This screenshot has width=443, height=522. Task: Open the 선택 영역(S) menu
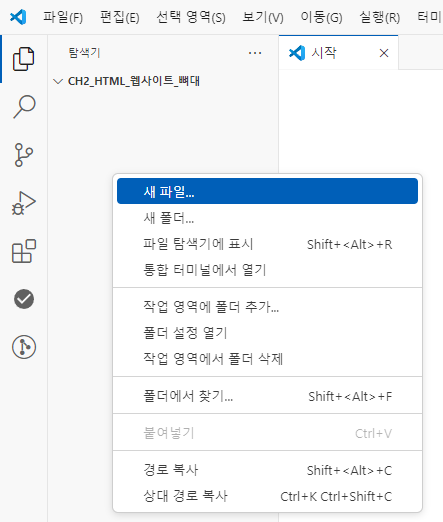click(x=191, y=17)
